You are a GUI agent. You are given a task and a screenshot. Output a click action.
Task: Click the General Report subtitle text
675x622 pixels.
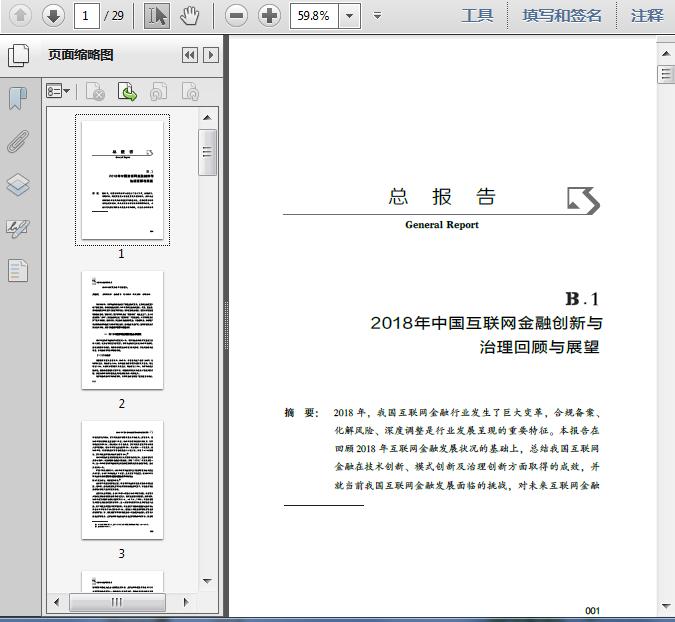(x=442, y=225)
